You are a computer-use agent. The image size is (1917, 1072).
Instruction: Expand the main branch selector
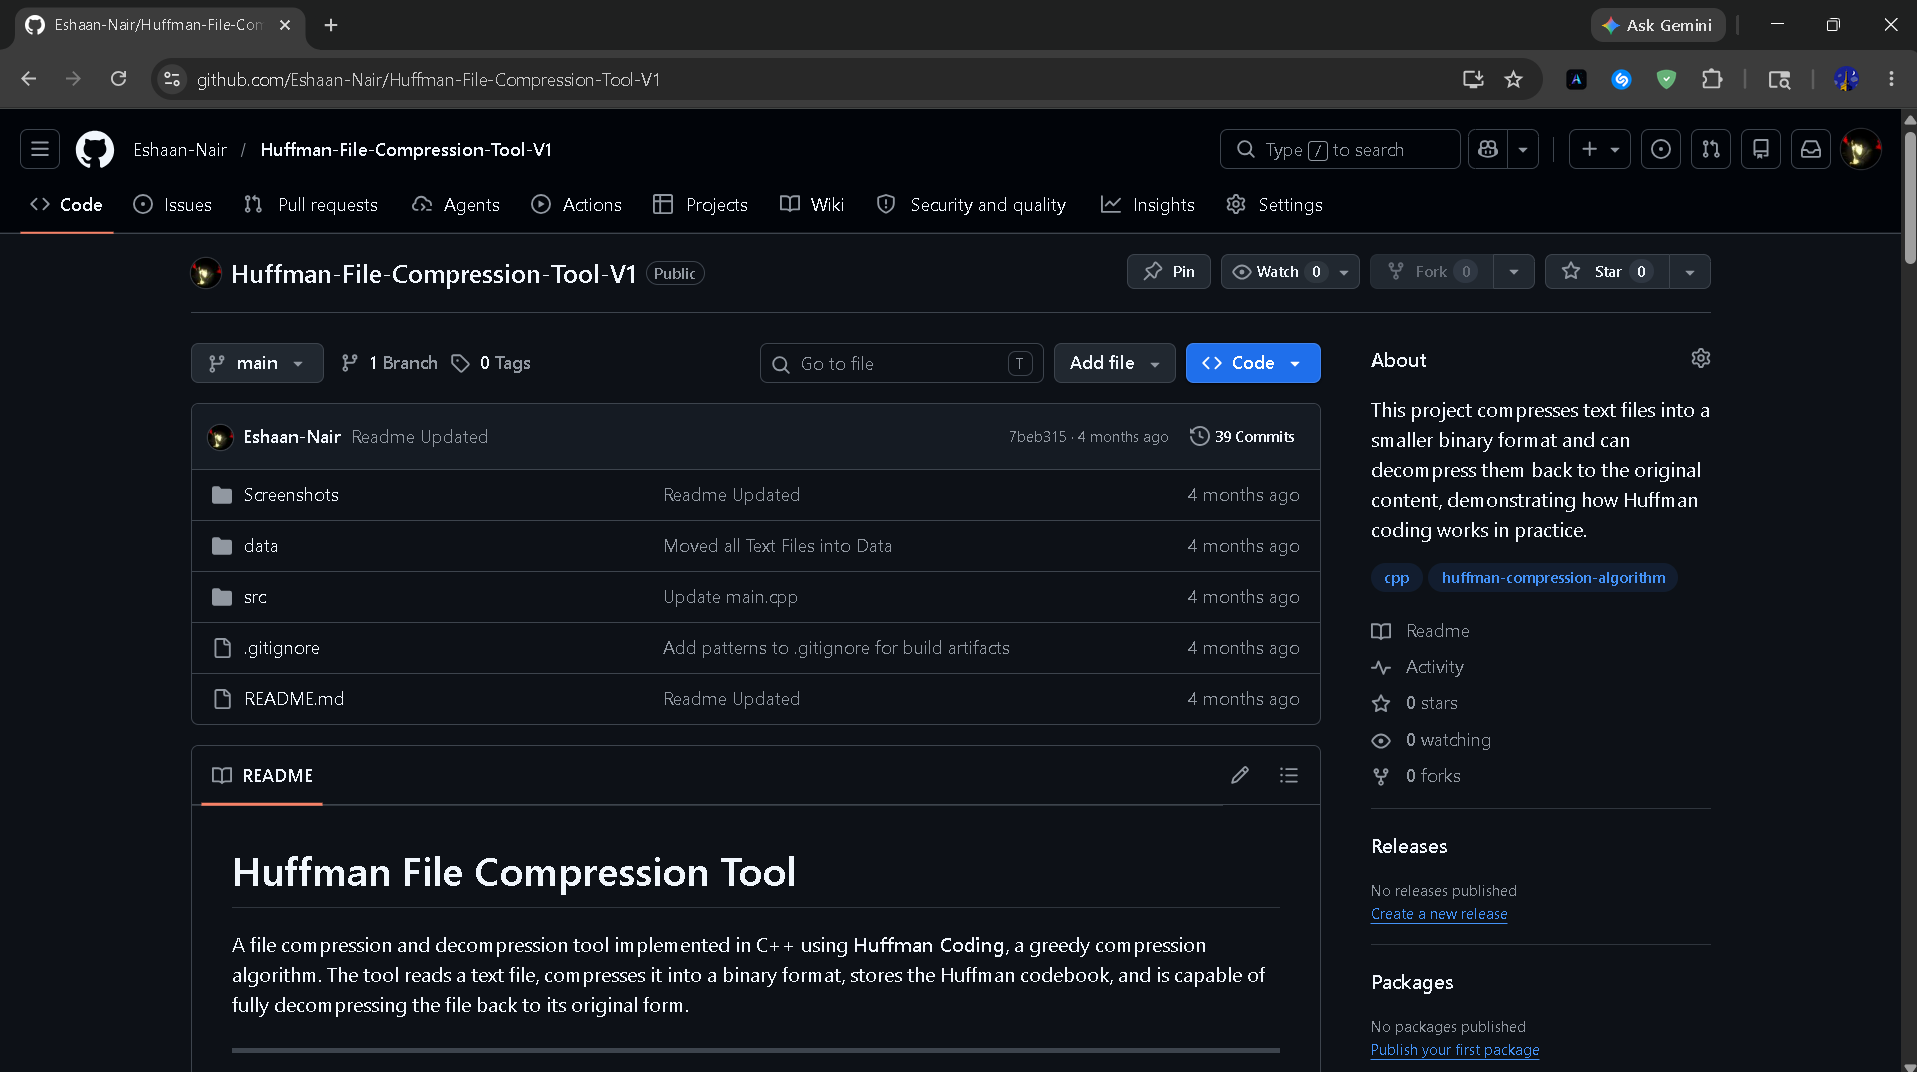coord(257,363)
